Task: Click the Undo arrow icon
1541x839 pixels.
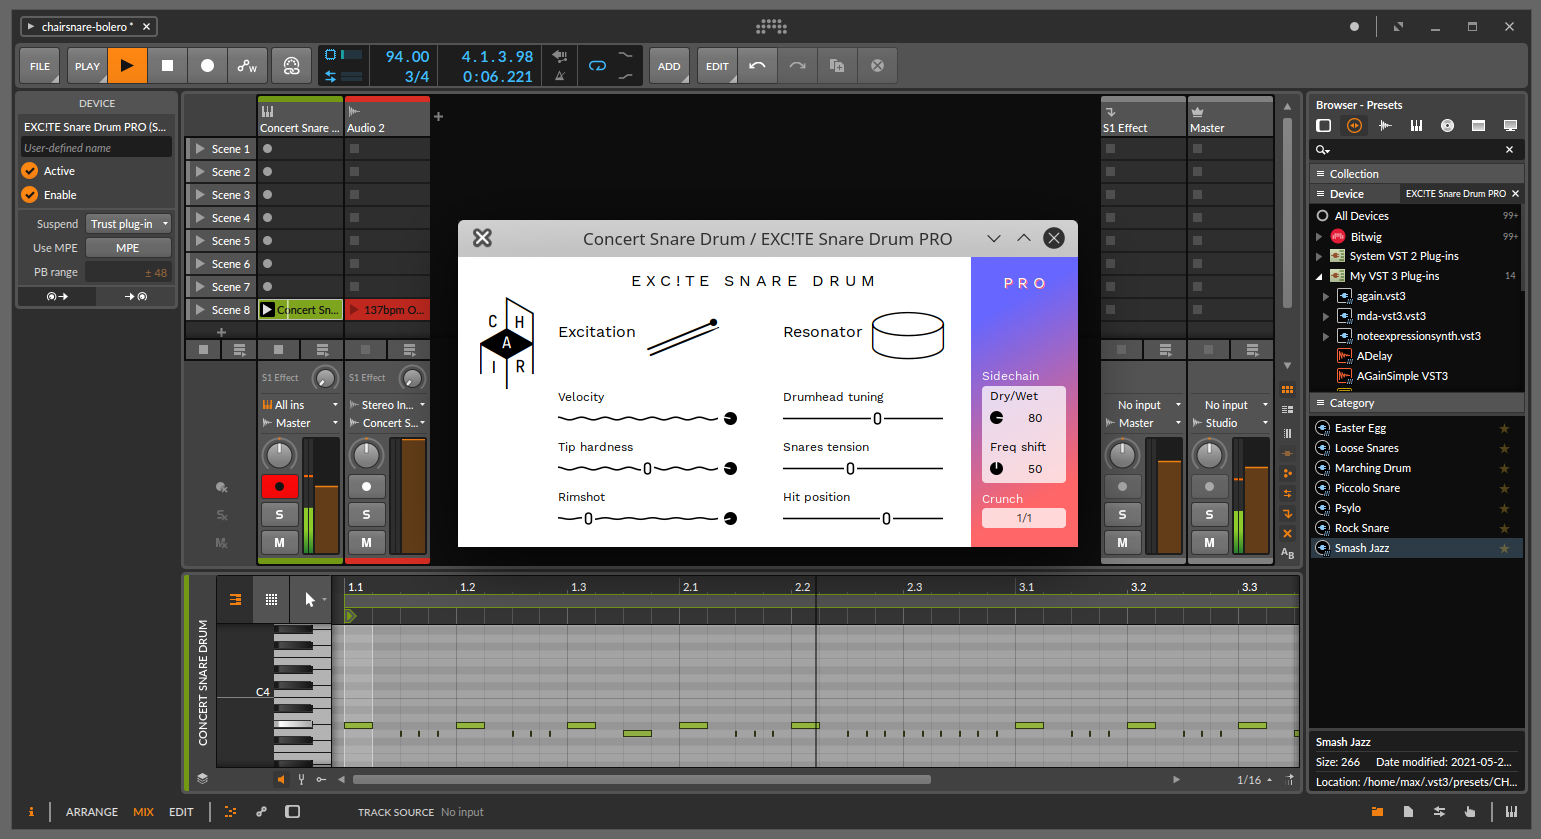Action: [757, 66]
